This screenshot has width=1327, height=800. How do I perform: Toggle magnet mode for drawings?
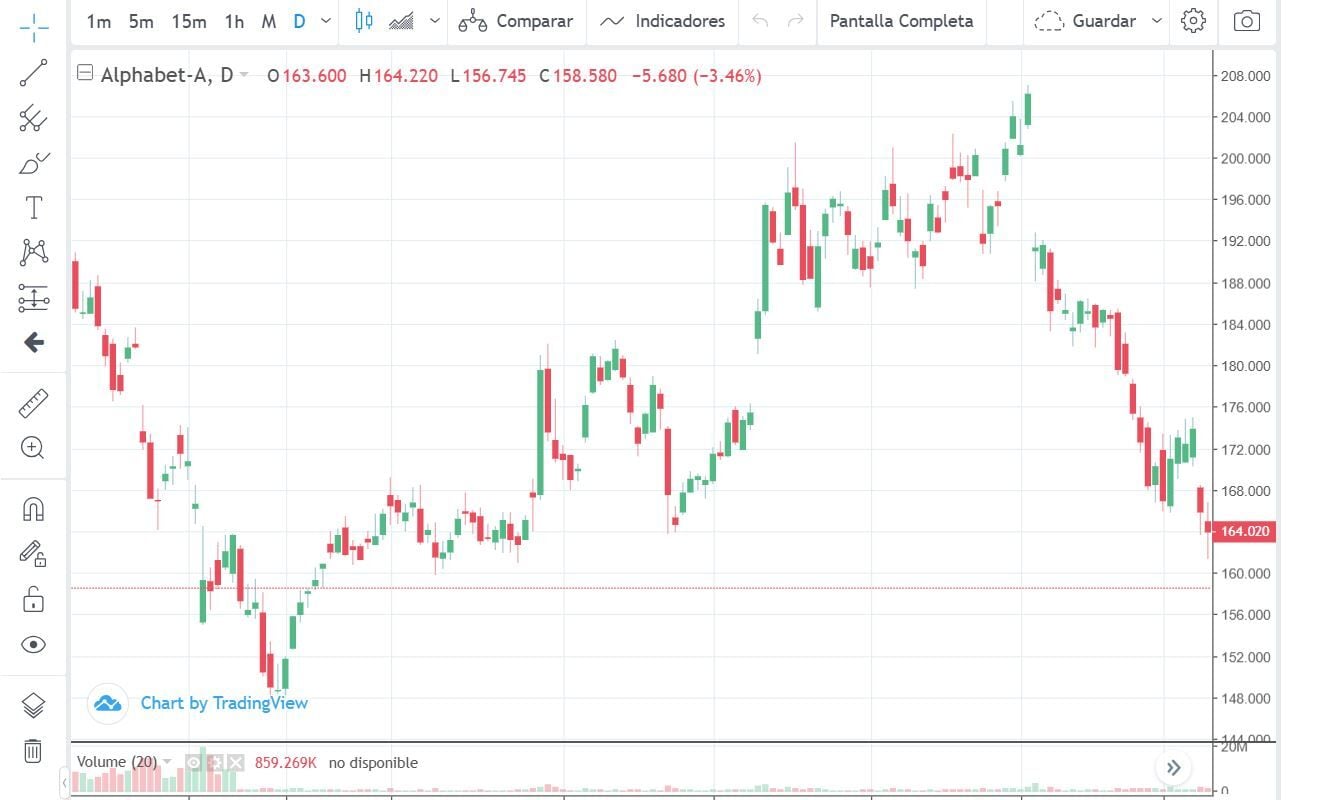33,509
